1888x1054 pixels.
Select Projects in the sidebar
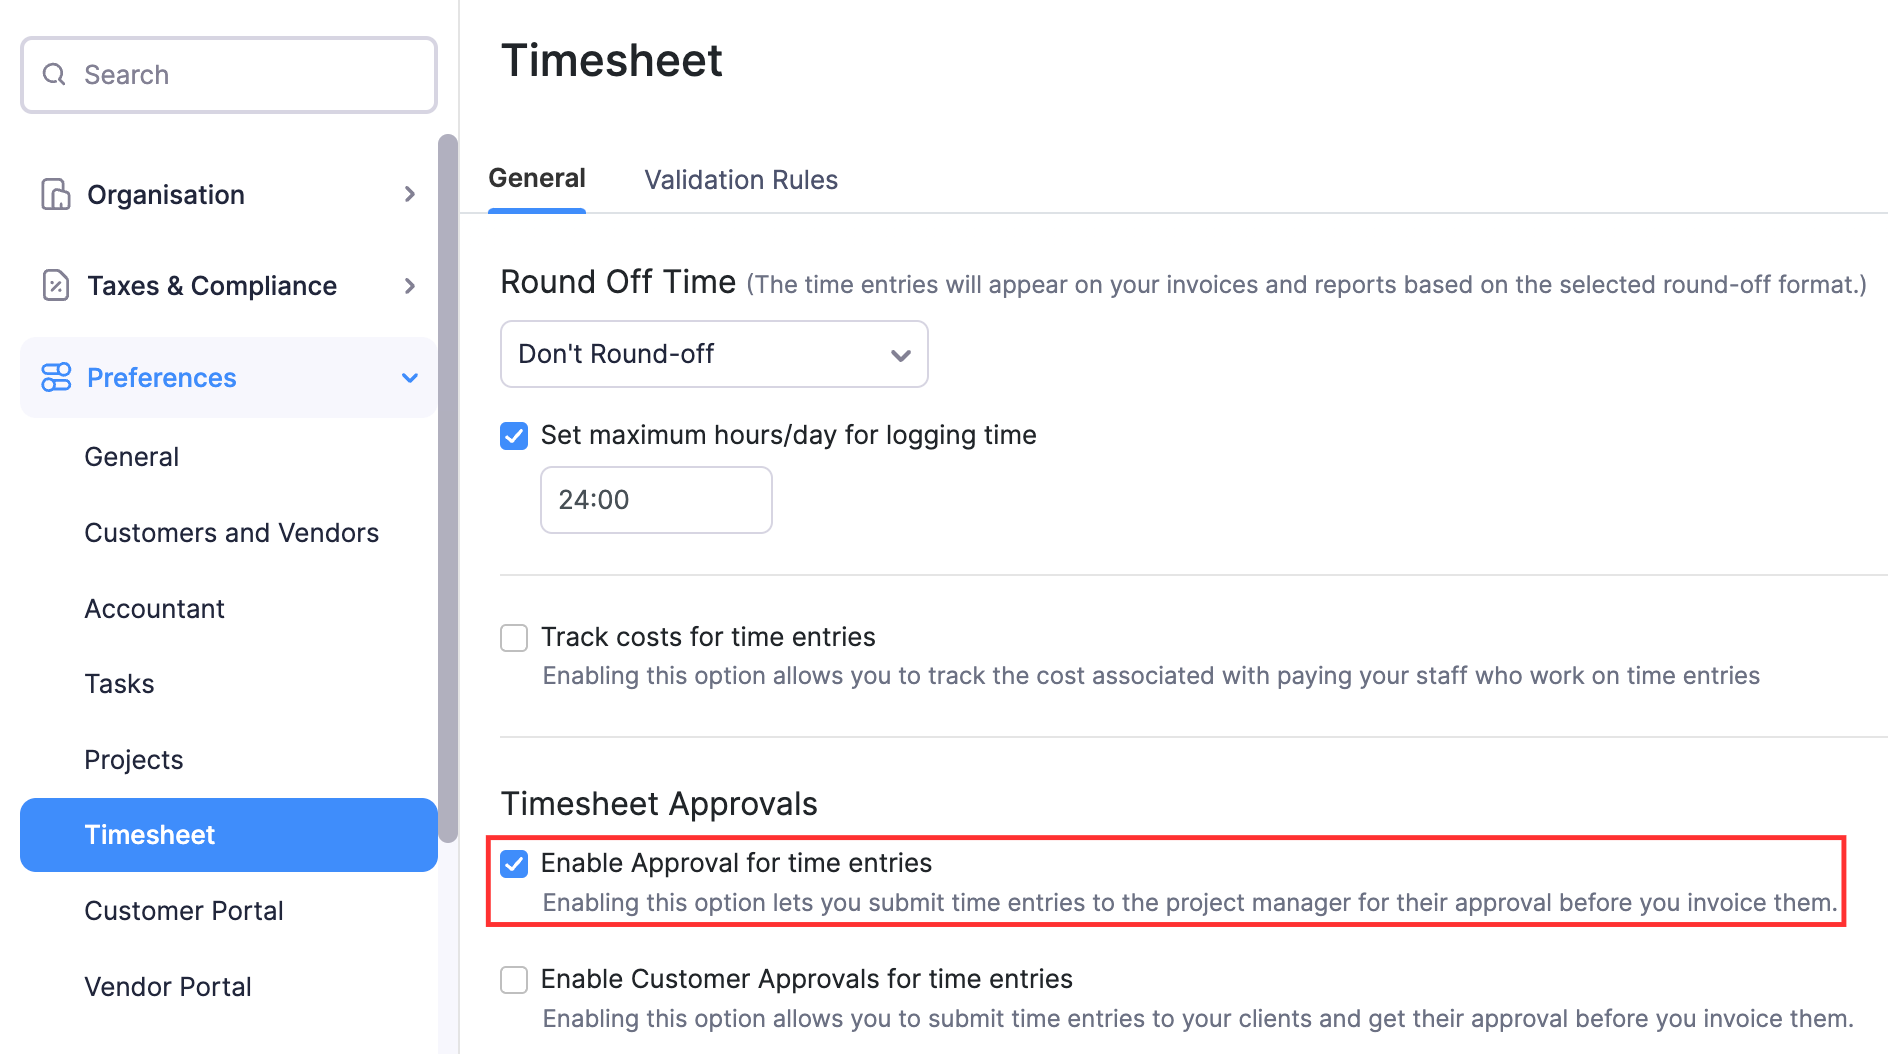133,759
